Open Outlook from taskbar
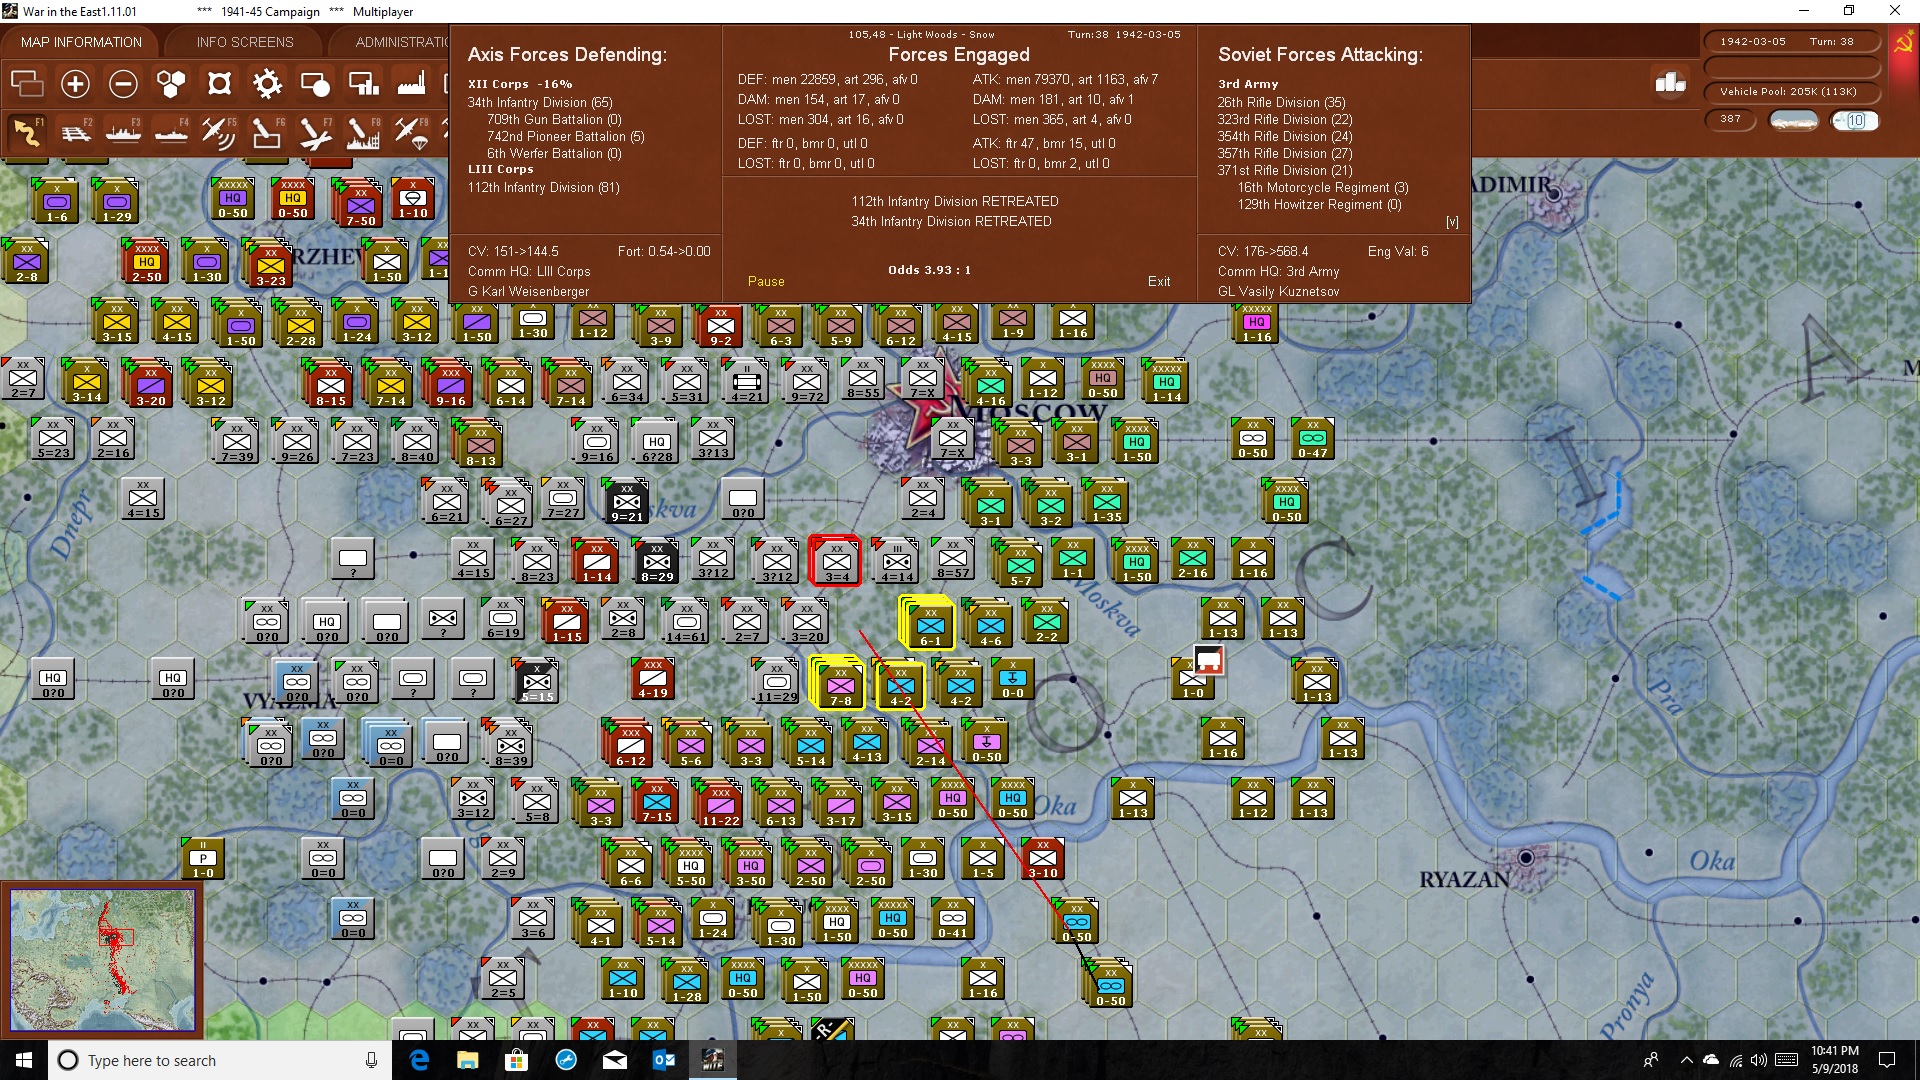 coord(663,1060)
